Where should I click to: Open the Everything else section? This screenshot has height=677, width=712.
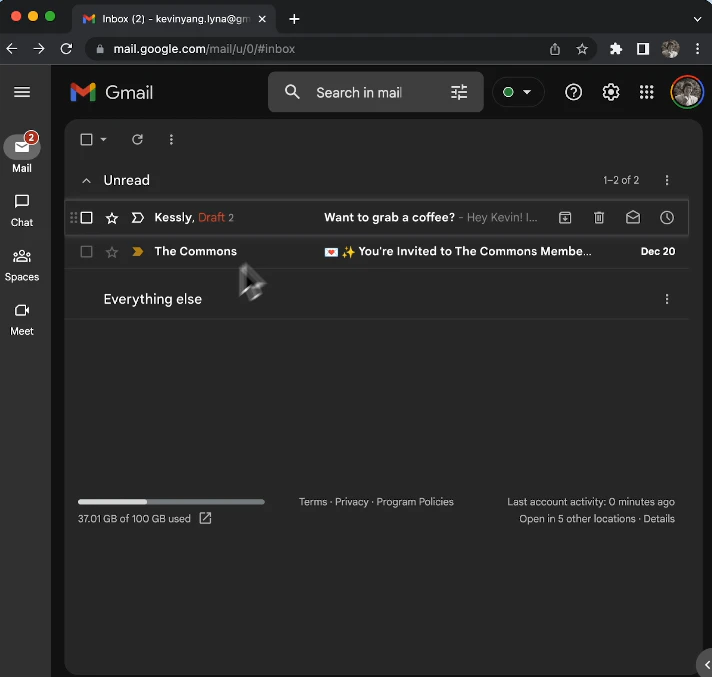coord(153,299)
